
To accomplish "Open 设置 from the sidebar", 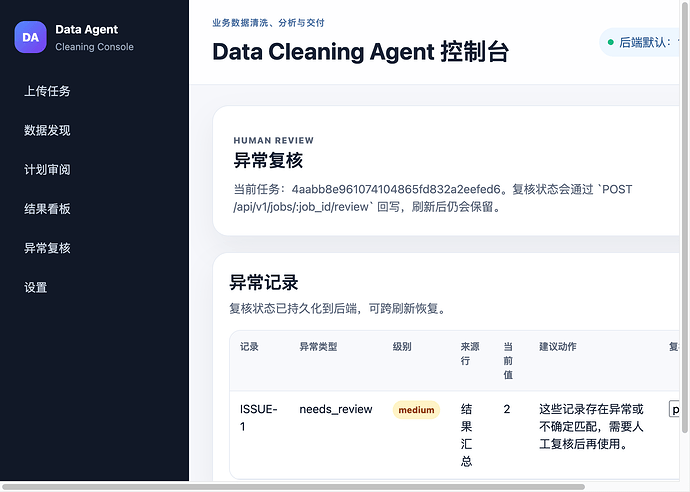I will [x=36, y=287].
